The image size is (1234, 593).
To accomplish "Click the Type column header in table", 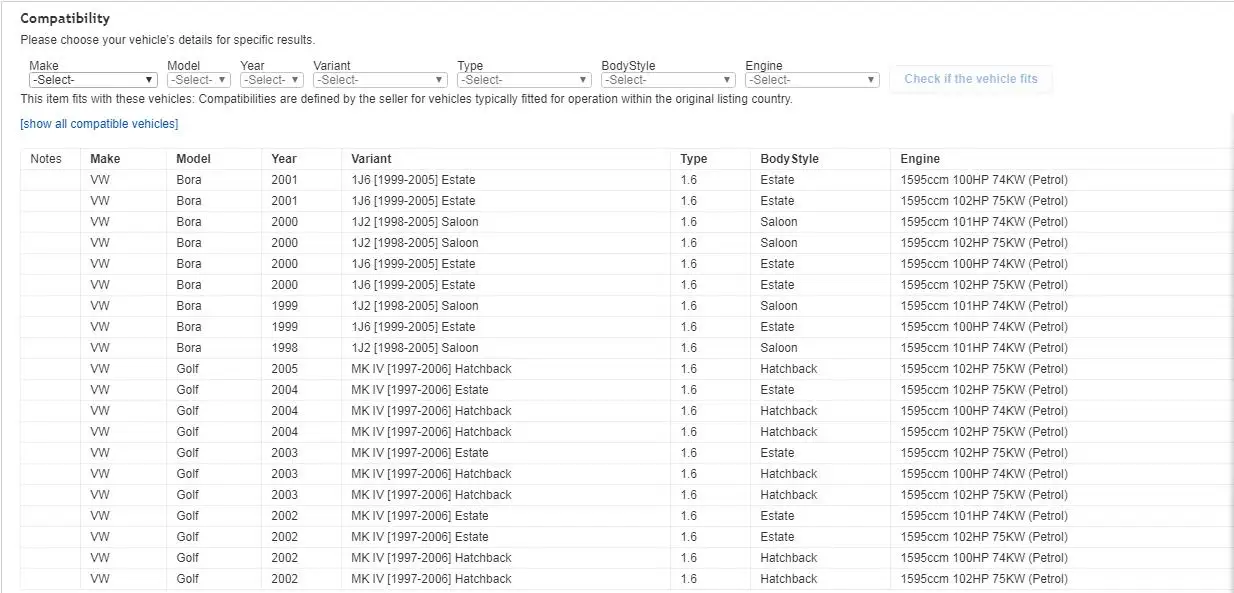I will (711, 159).
